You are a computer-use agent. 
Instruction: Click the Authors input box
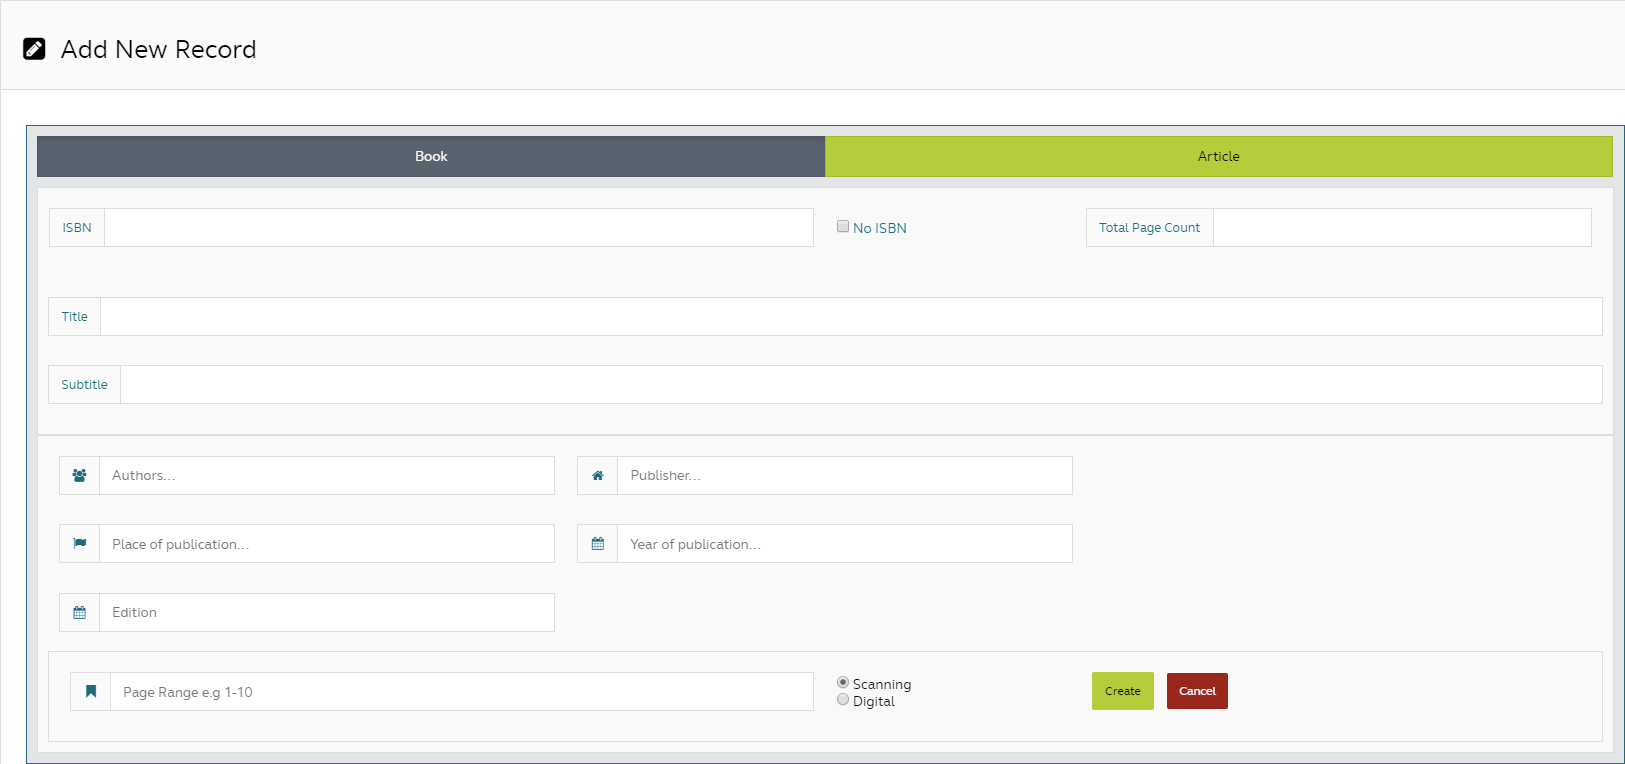(326, 476)
